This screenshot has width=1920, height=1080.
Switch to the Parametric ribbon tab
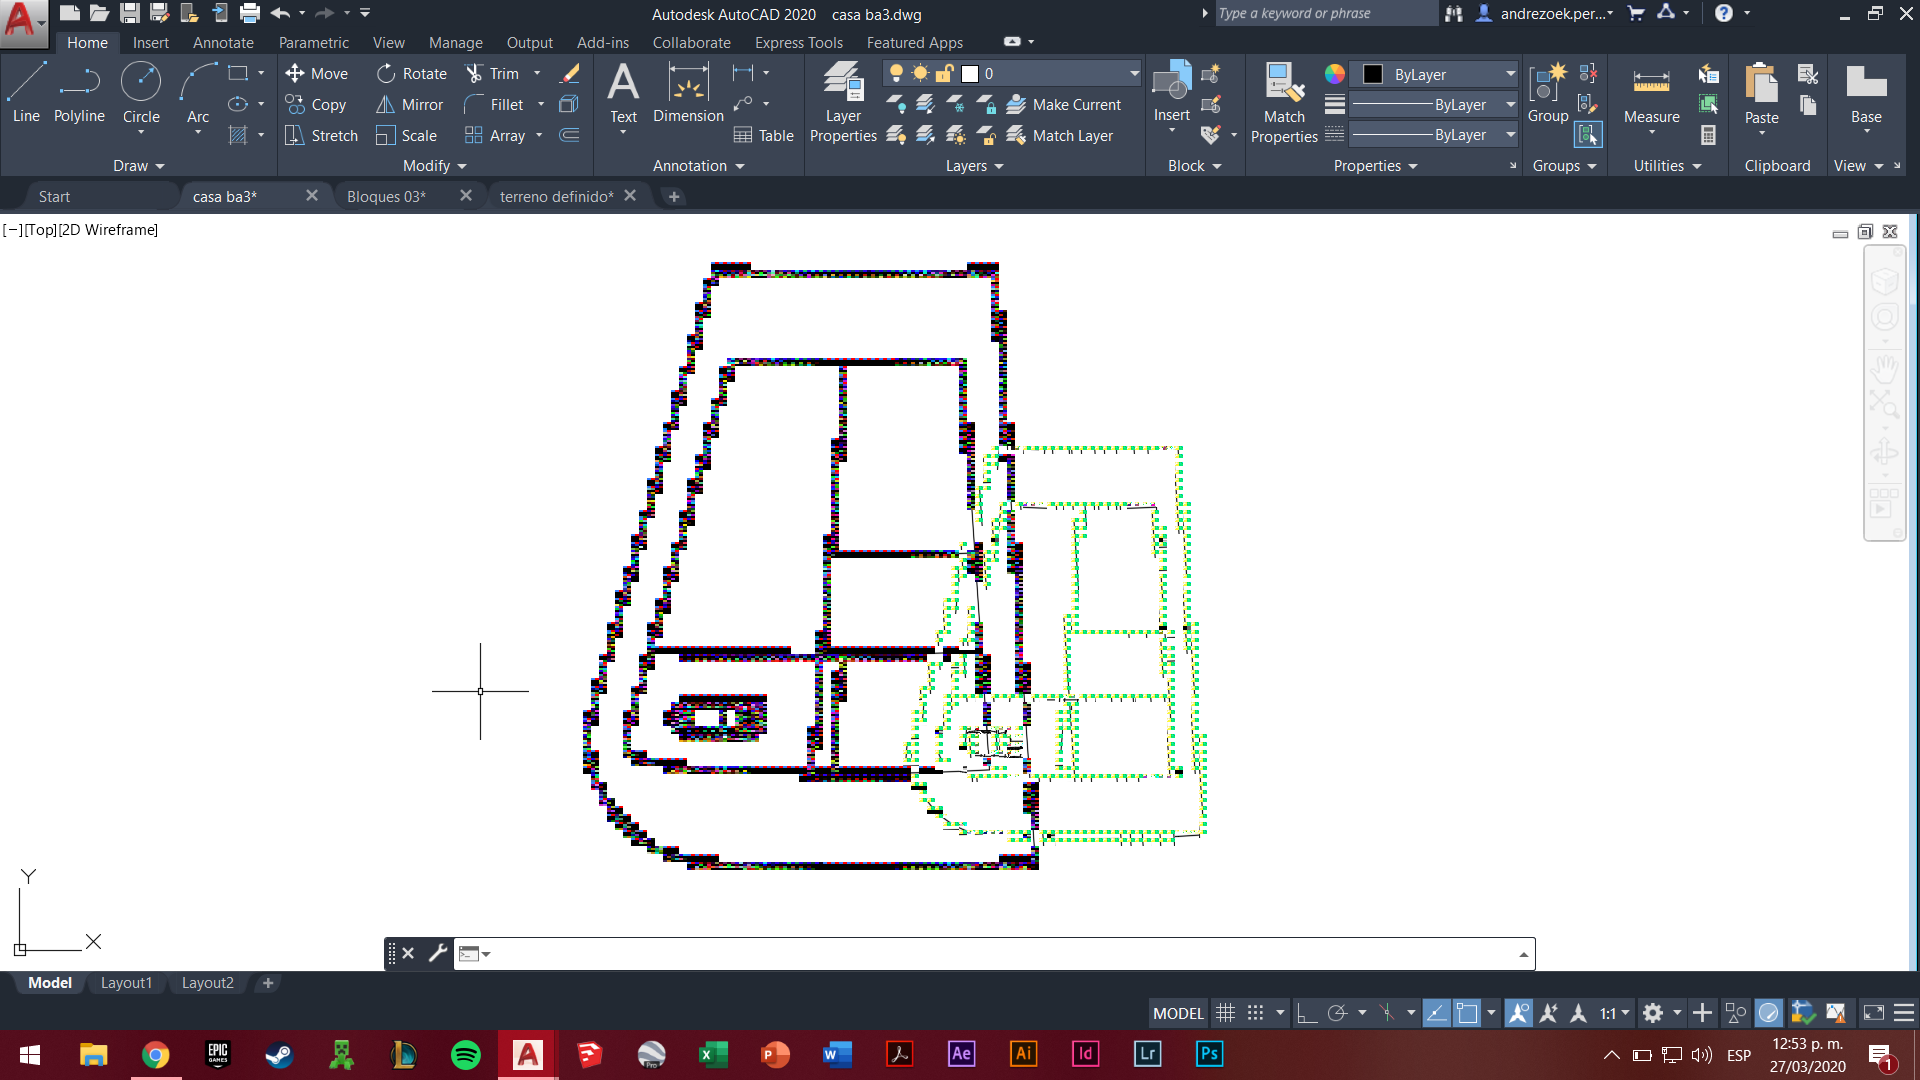pos(313,42)
